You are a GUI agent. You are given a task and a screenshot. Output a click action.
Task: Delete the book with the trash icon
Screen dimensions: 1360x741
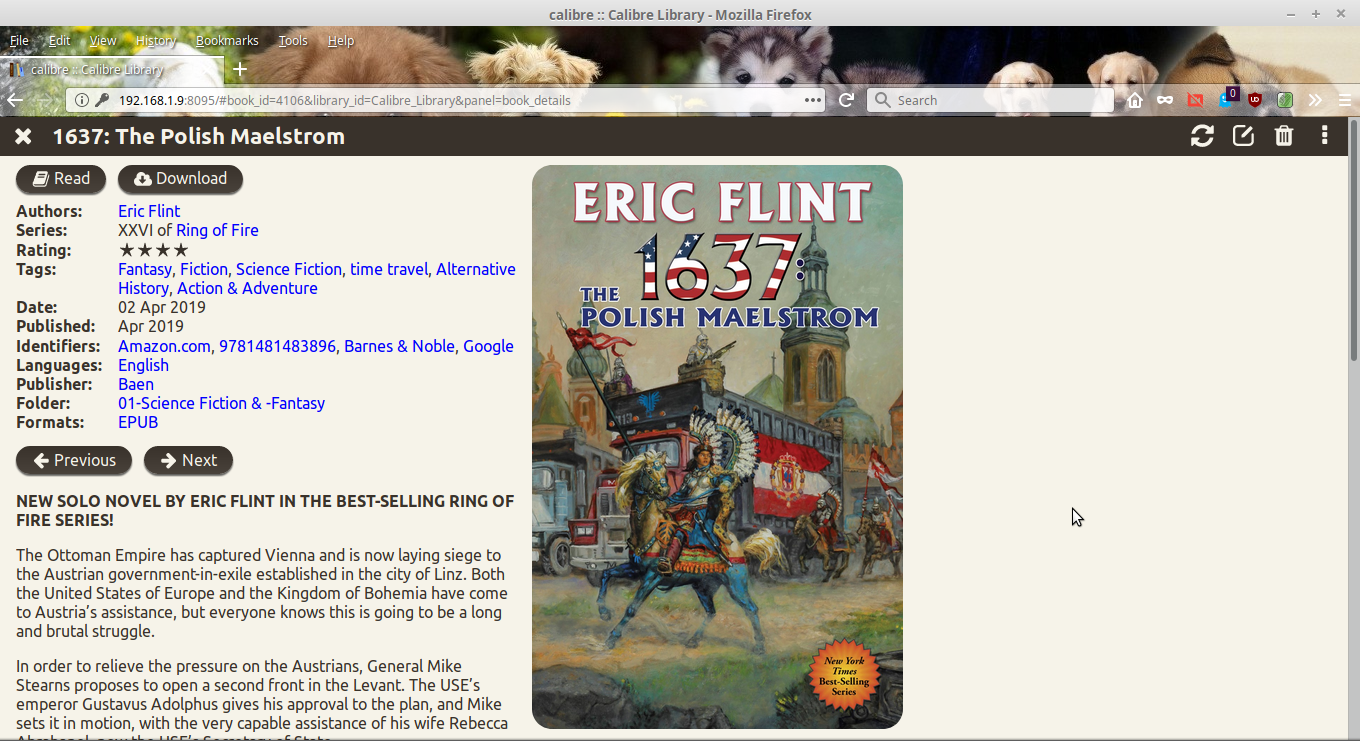coord(1284,136)
